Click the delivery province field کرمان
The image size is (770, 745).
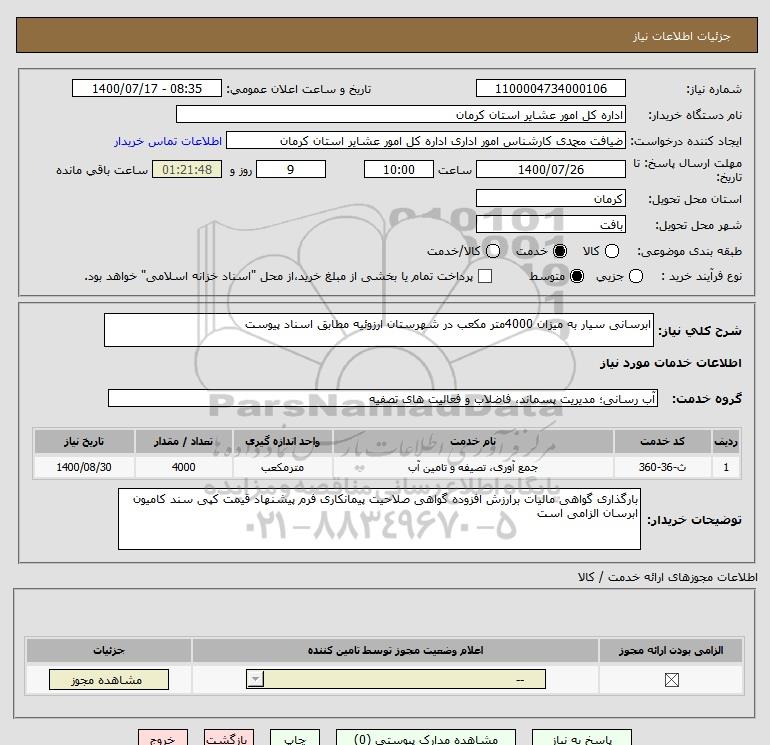(x=550, y=198)
